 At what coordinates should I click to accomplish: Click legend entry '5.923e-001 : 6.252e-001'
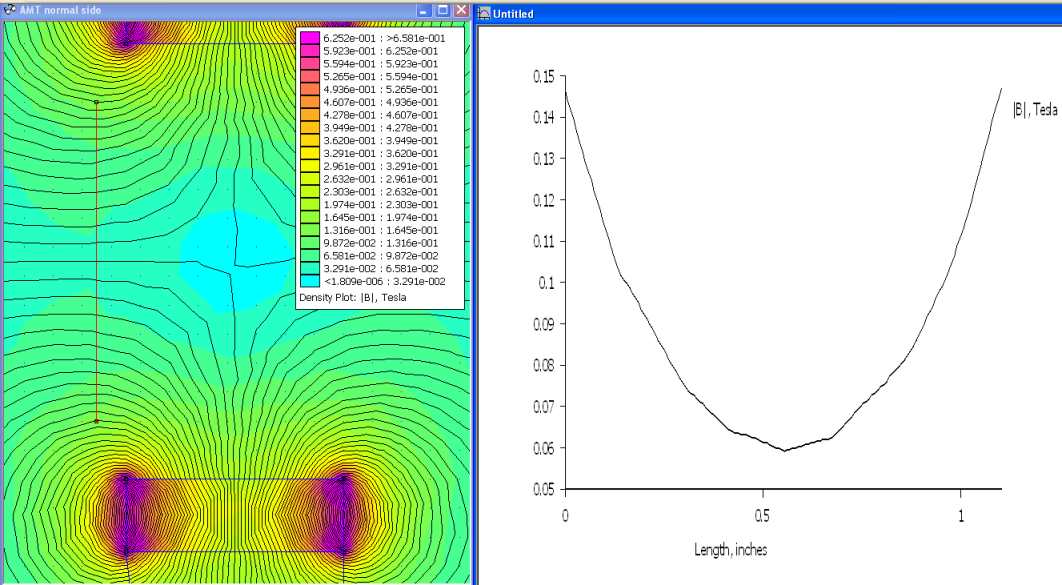tap(381, 51)
